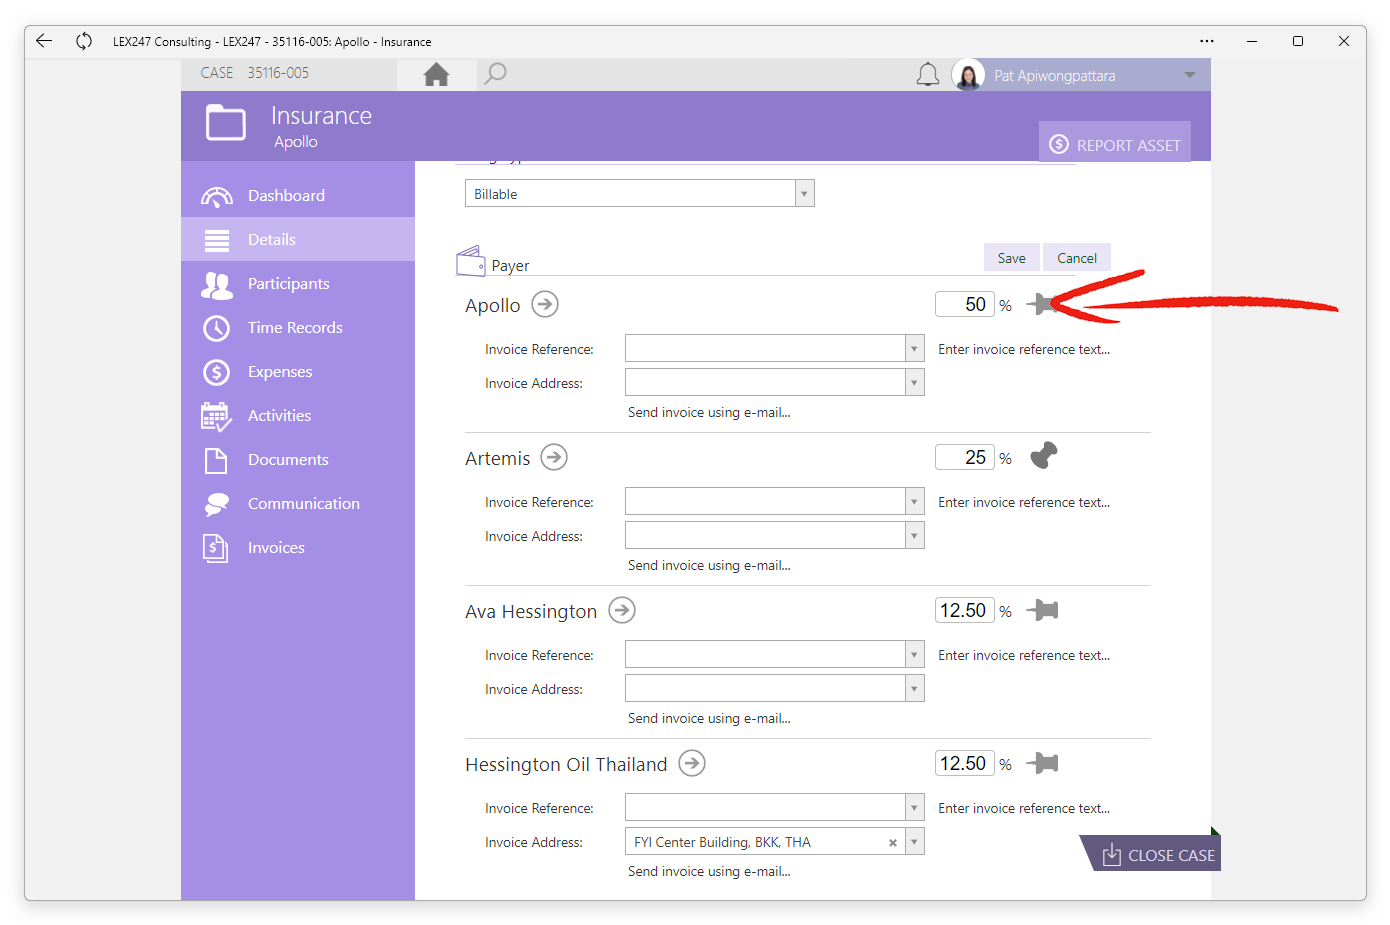Open the user account dropdown arrow
The width and height of the screenshot is (1390, 925).
tap(1190, 75)
